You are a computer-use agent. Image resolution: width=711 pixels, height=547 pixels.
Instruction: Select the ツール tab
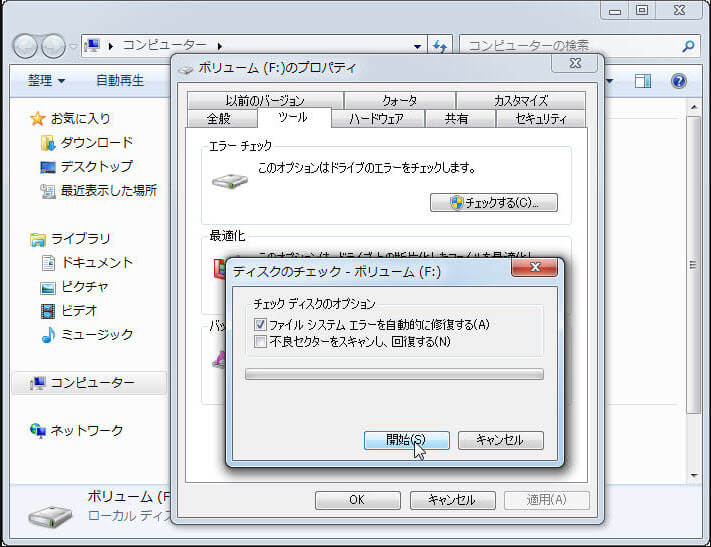point(293,117)
